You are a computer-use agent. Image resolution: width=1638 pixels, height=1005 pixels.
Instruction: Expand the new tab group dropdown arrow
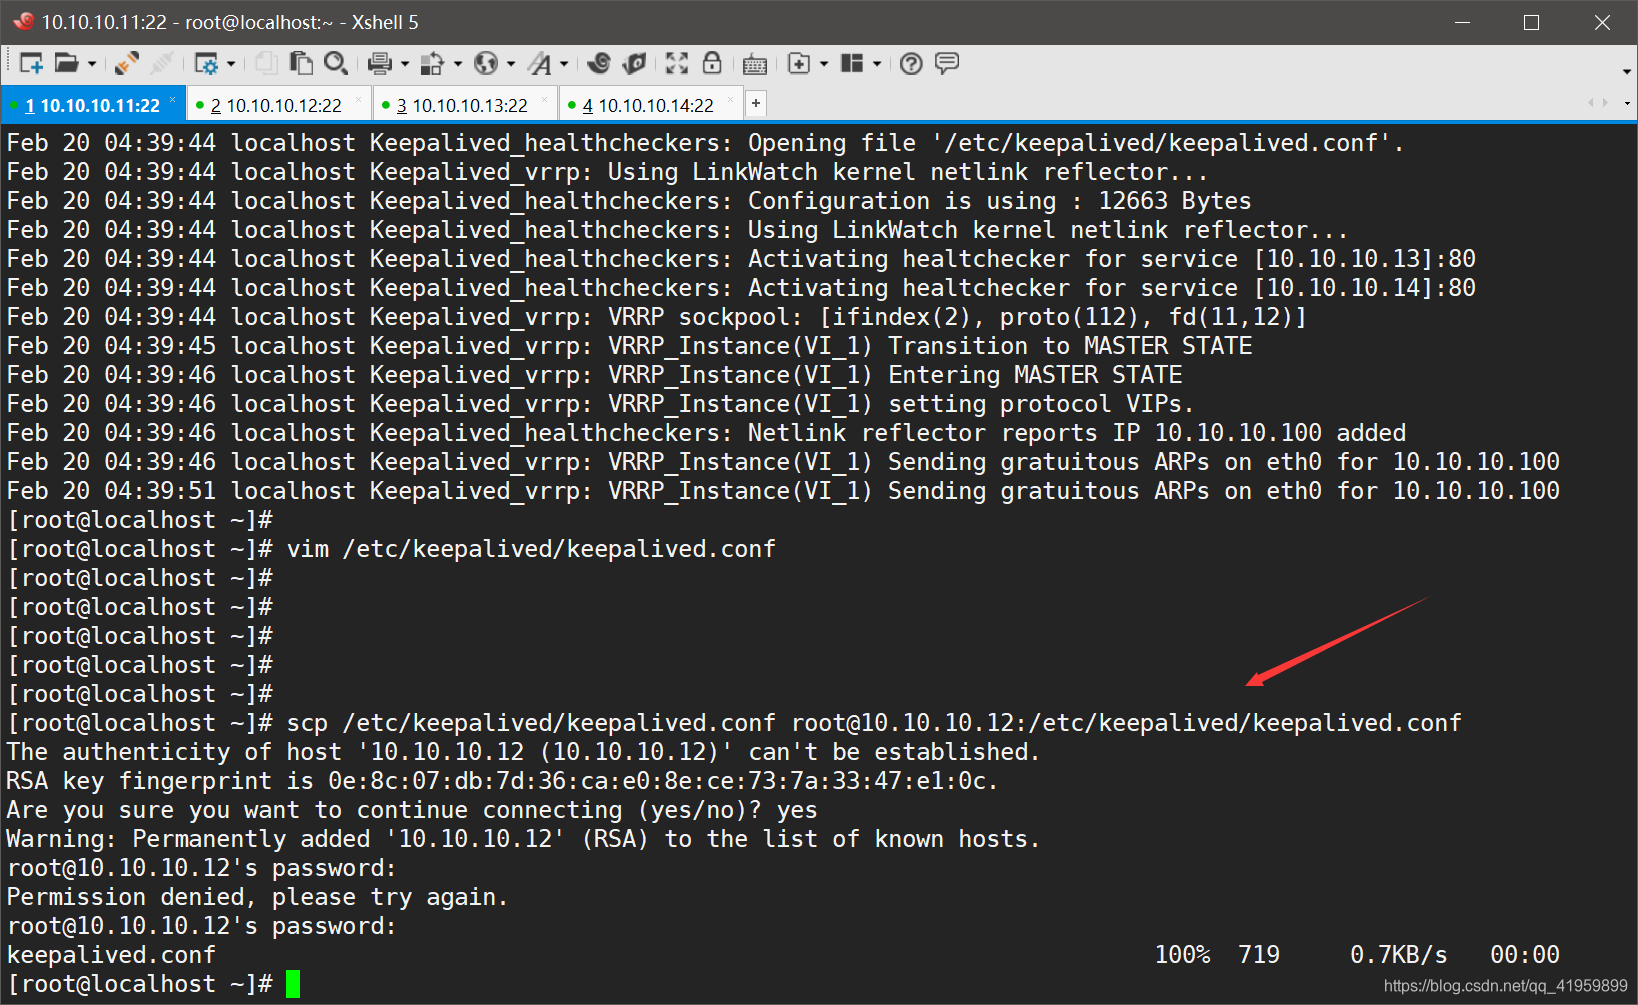(824, 64)
